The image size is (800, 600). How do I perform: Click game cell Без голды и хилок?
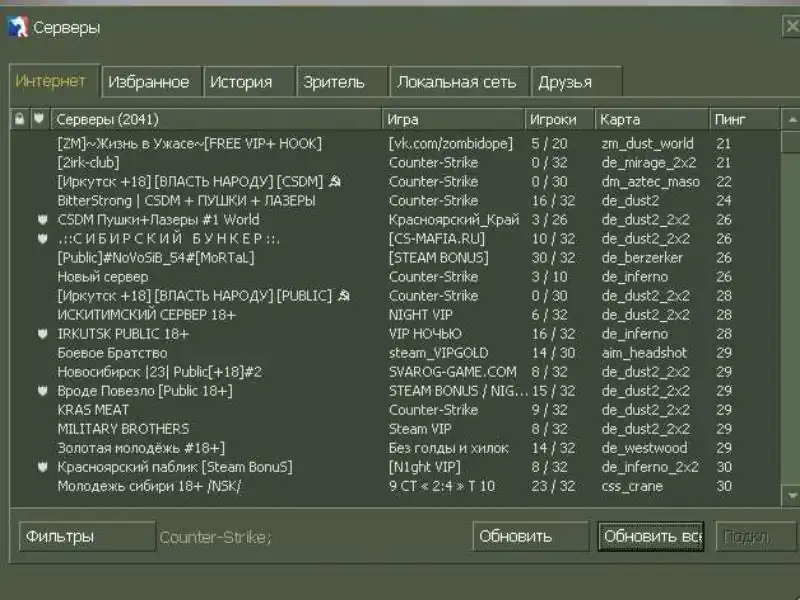tap(448, 448)
